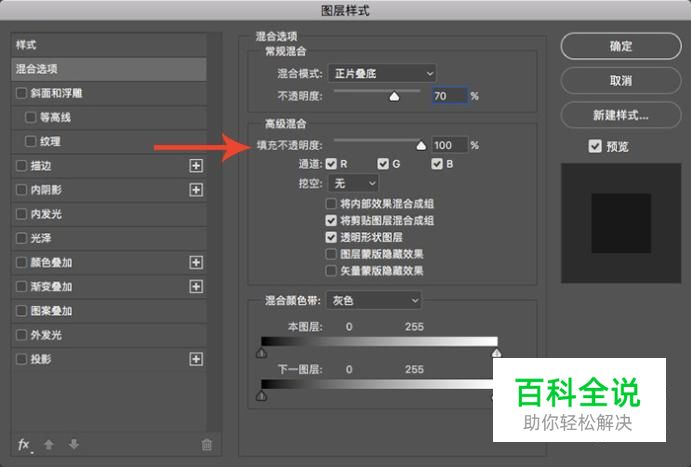This screenshot has height=467, width=691.
Task: Click the fx add-effect icon
Action: 24,445
